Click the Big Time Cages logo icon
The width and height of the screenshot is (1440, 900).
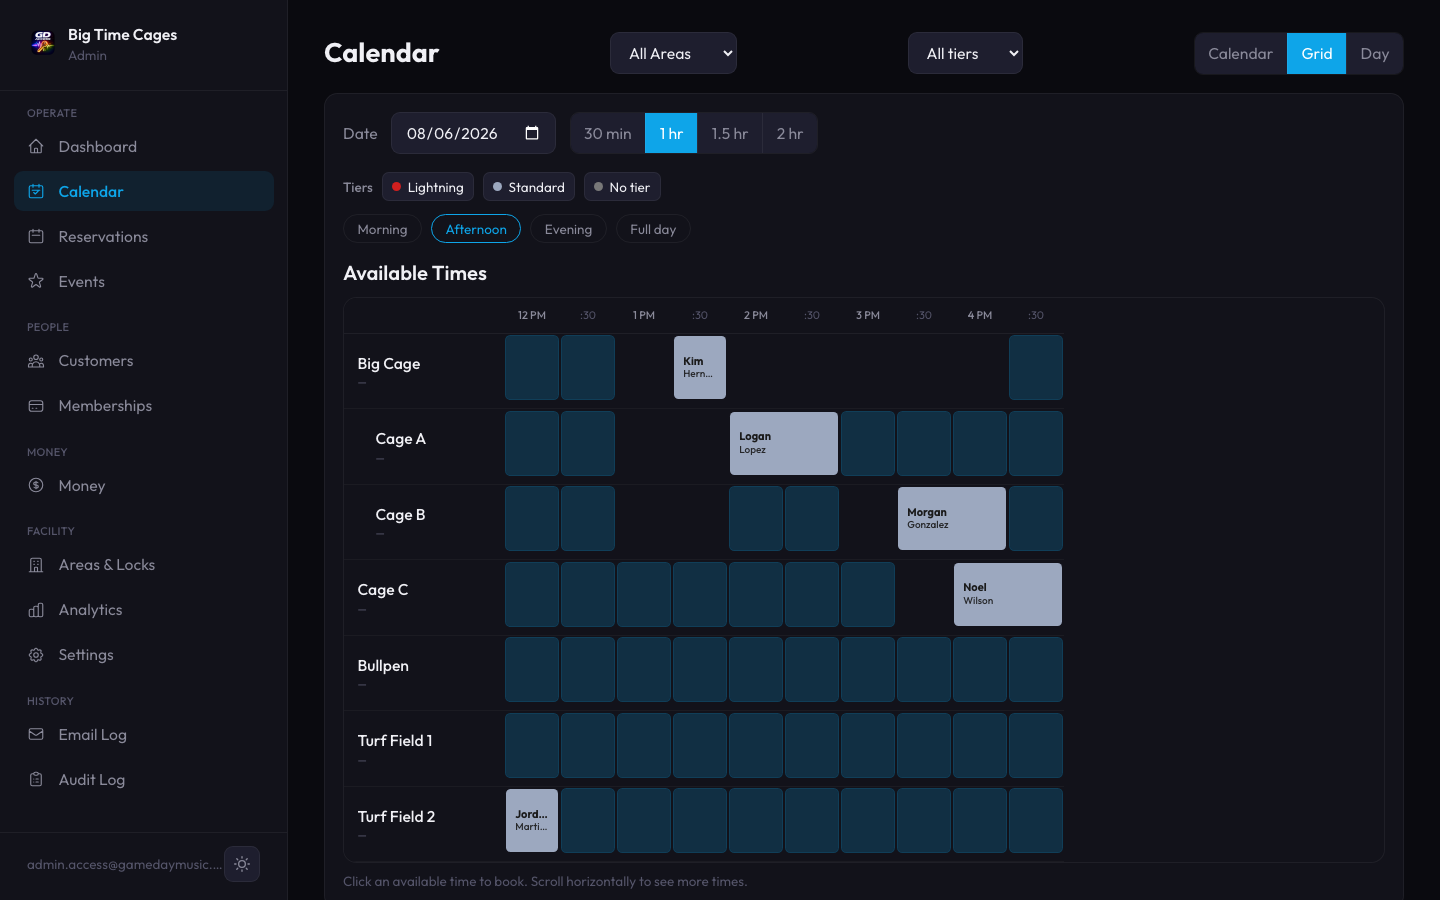42,42
